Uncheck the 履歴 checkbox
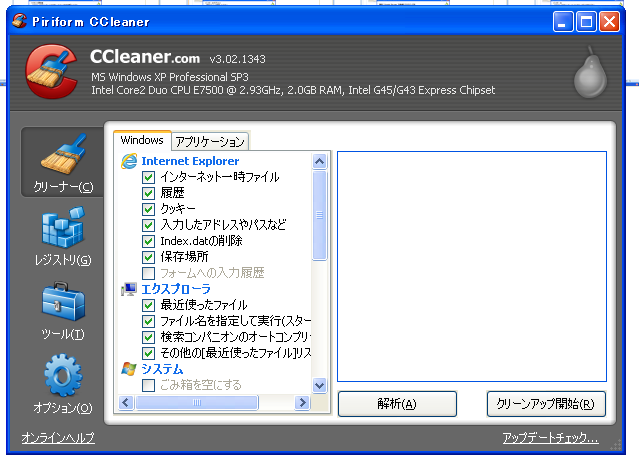The width and height of the screenshot is (639, 458). [148, 193]
